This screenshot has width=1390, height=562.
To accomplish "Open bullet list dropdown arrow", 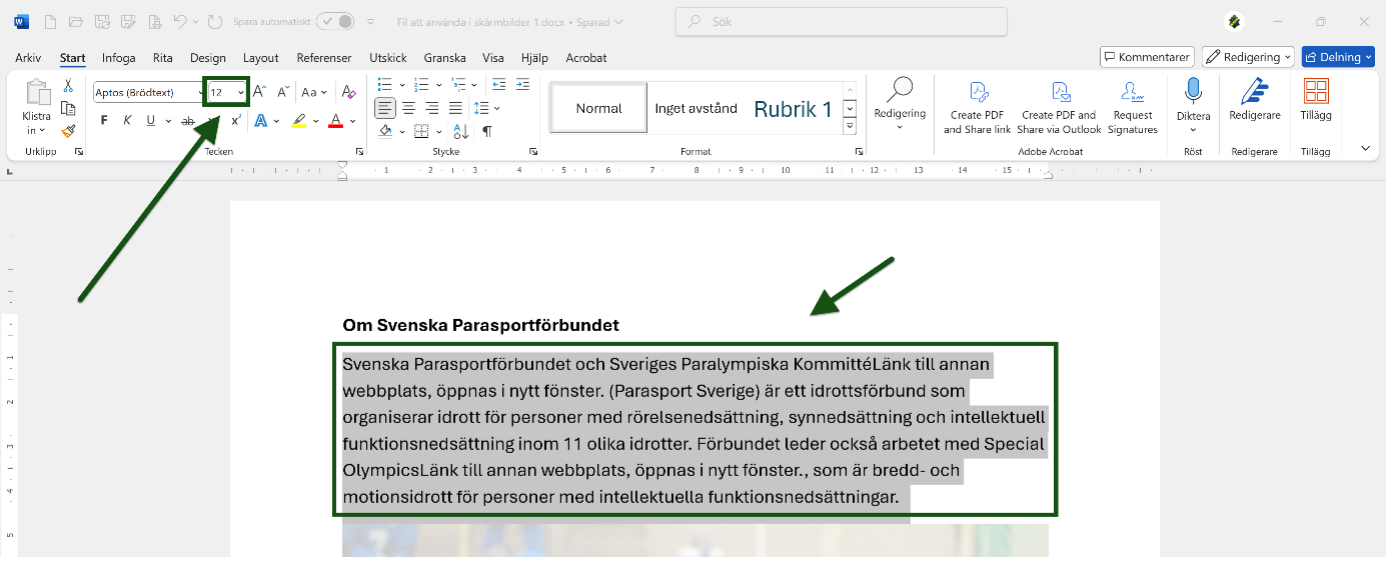I will pos(402,85).
